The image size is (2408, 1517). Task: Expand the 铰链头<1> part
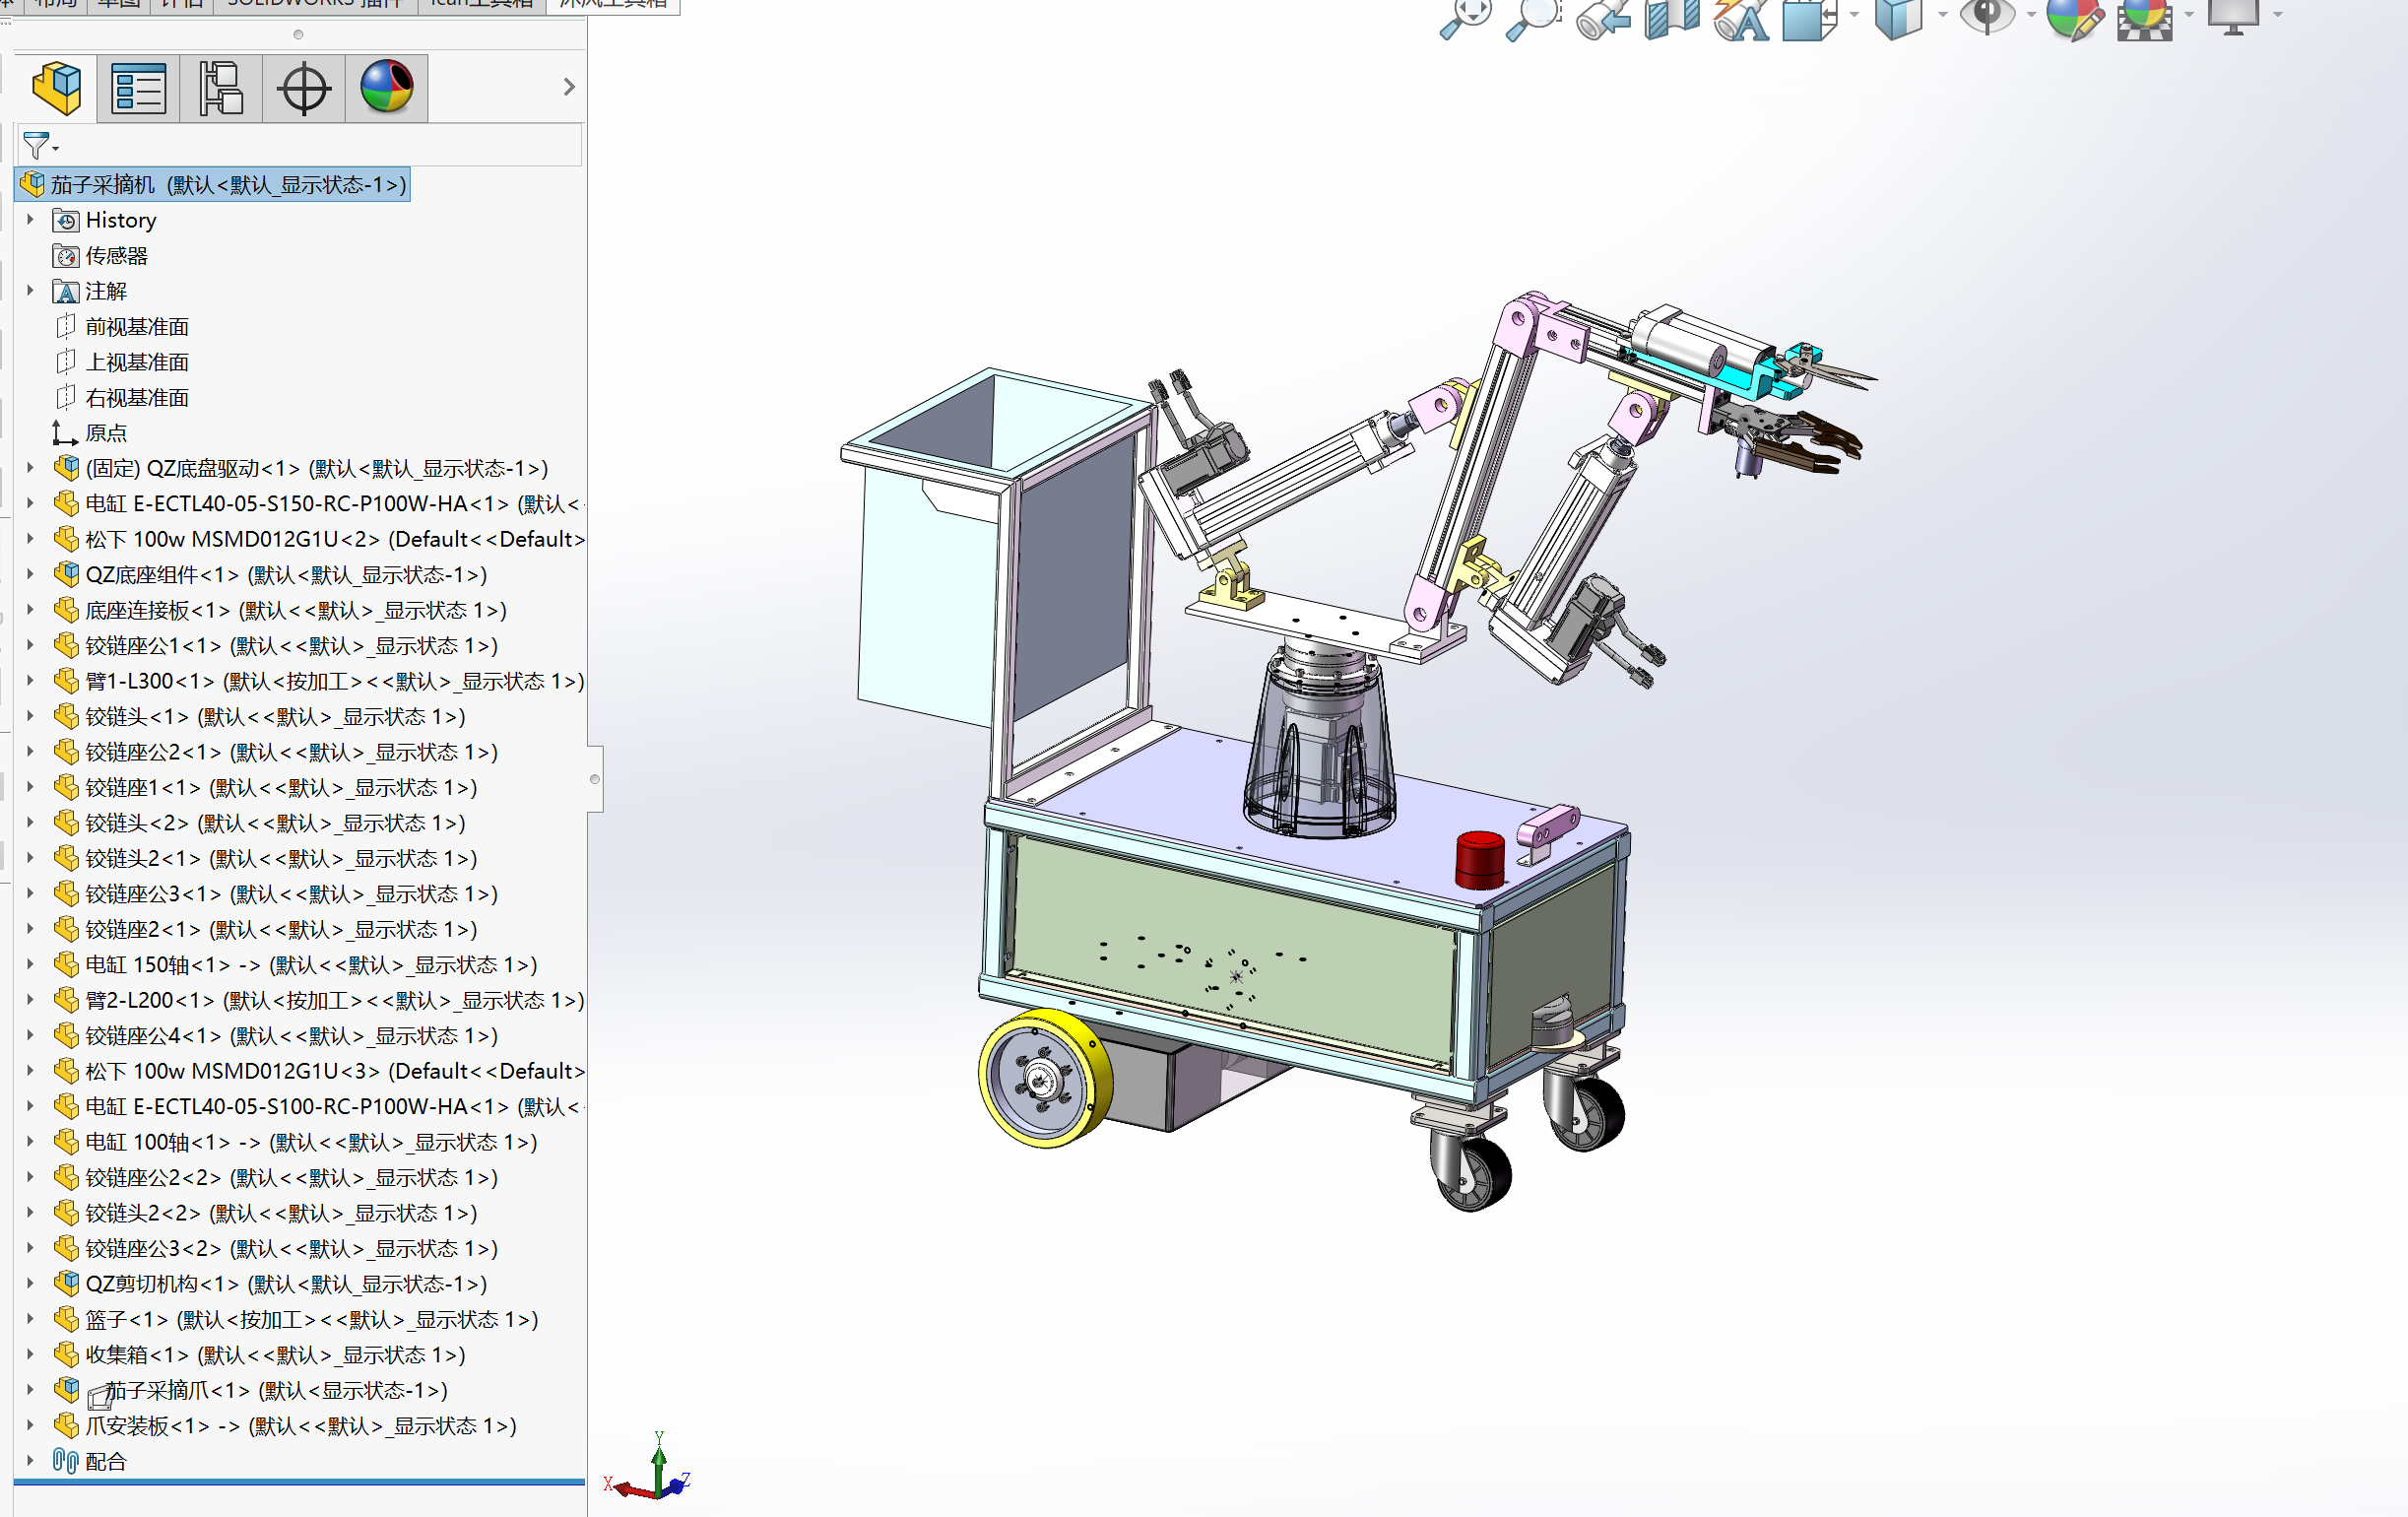click(x=30, y=716)
